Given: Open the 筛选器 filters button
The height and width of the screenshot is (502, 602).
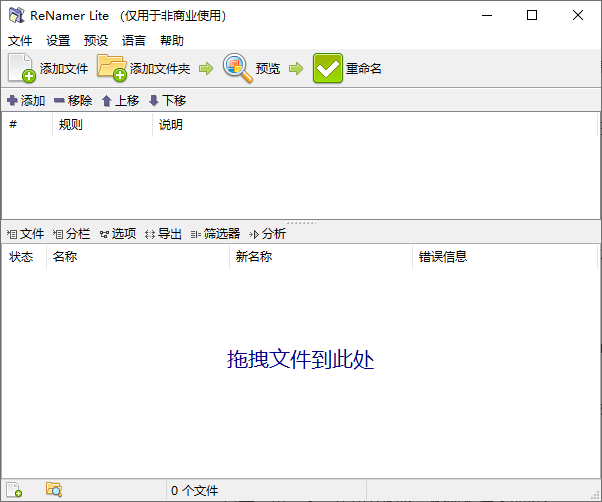Looking at the screenshot, I should tap(215, 234).
